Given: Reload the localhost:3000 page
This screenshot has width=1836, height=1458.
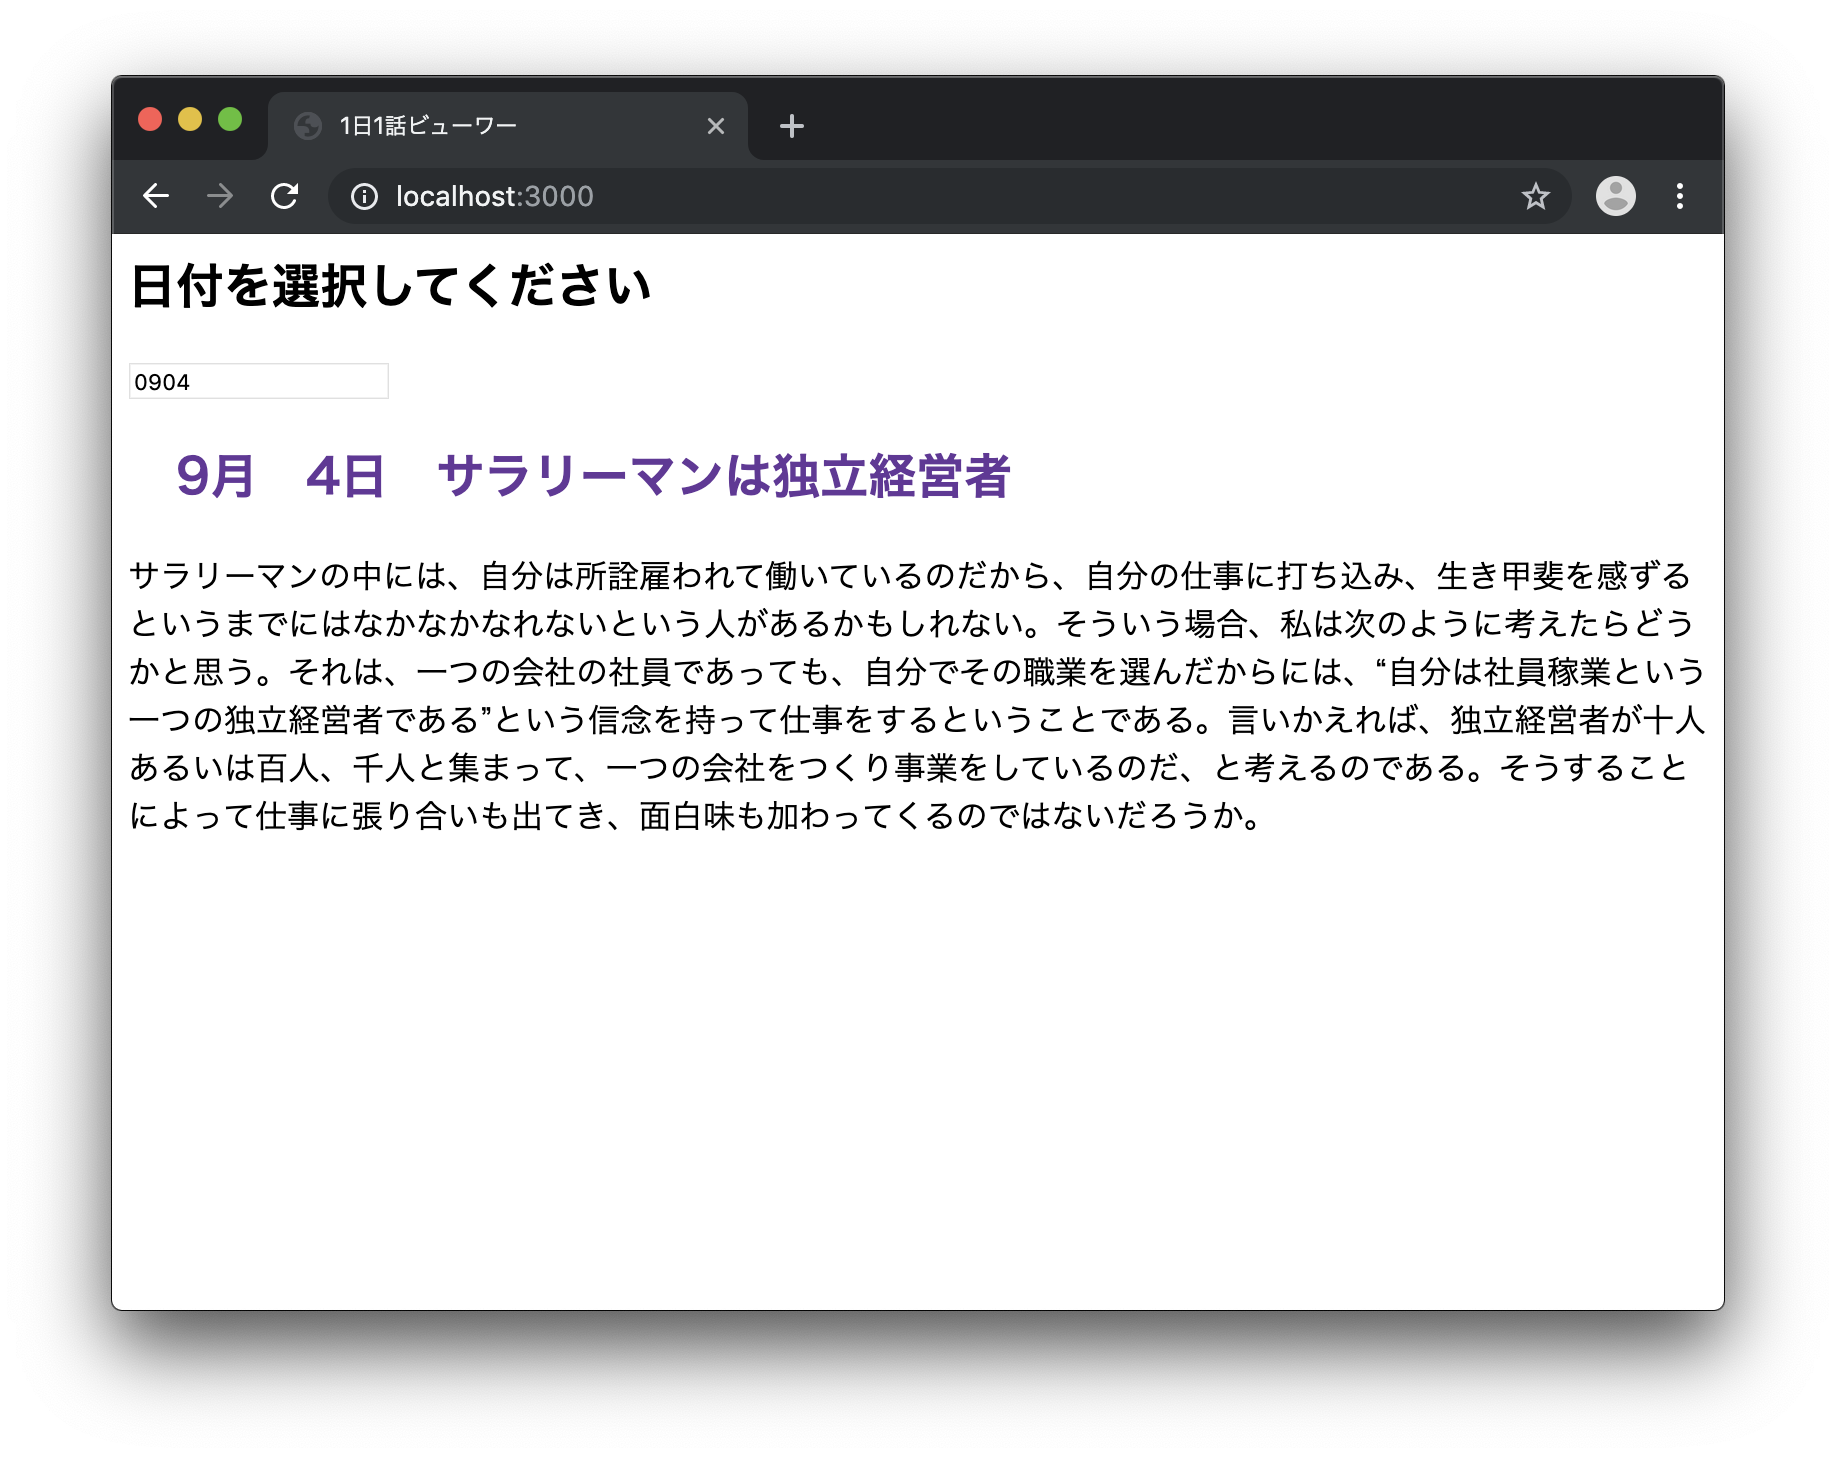Looking at the screenshot, I should point(285,196).
